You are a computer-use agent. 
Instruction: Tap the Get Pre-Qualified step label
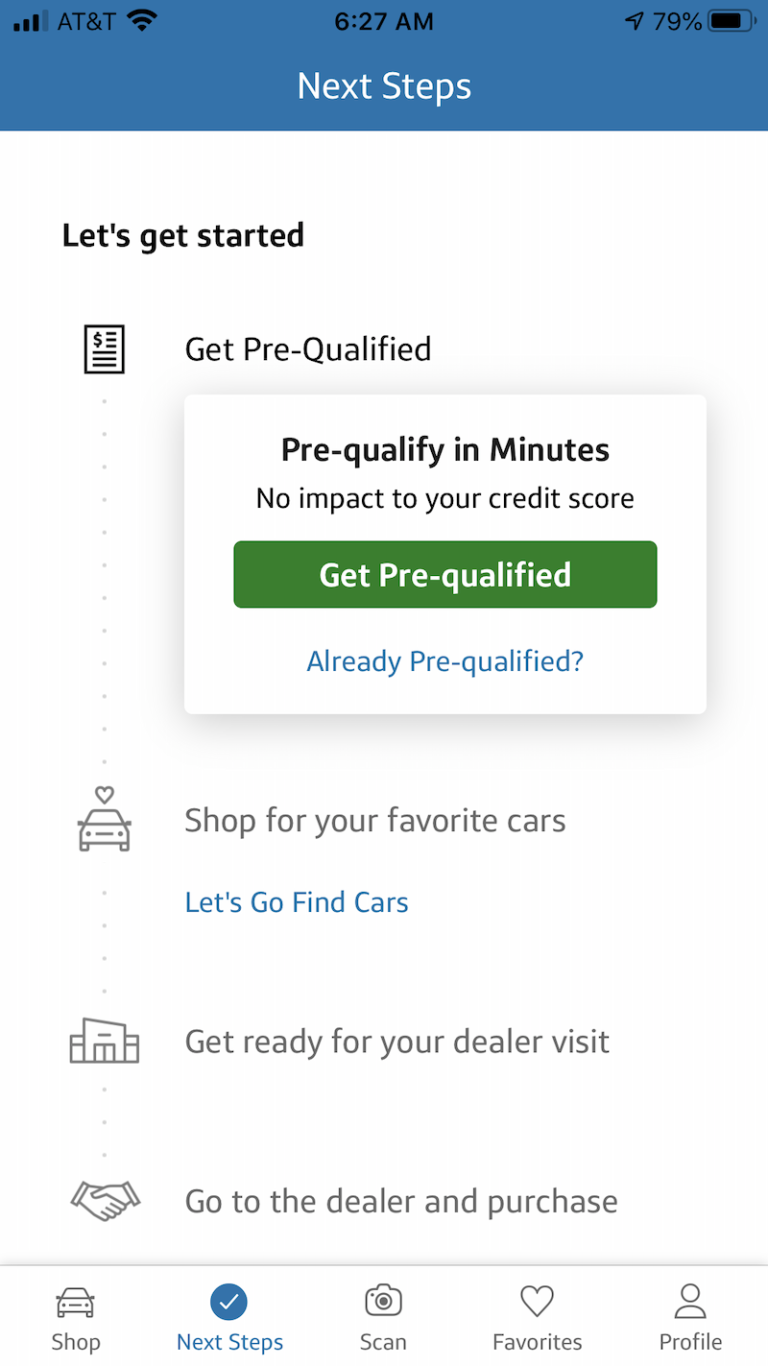click(x=307, y=348)
